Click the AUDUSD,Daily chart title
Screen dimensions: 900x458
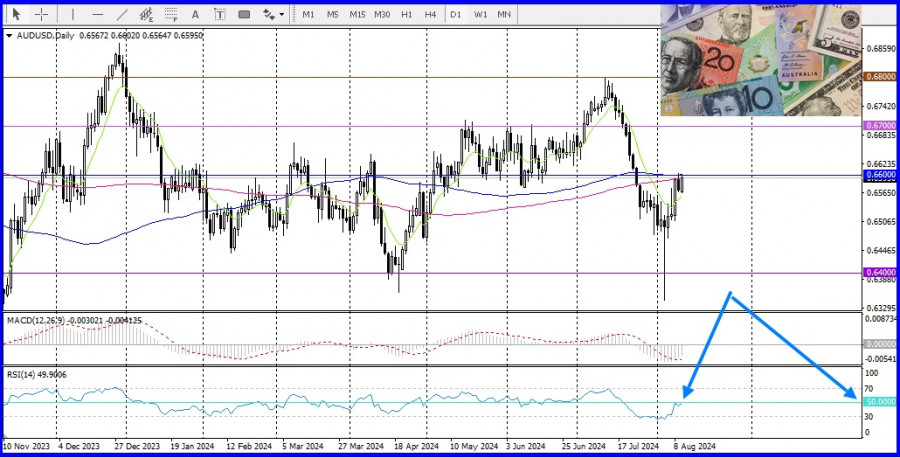tap(45, 35)
